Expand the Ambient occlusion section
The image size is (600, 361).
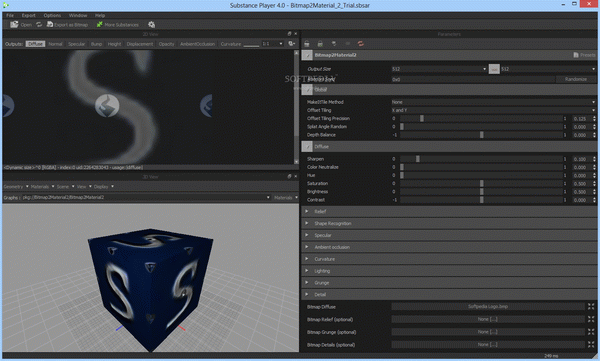[450, 247]
